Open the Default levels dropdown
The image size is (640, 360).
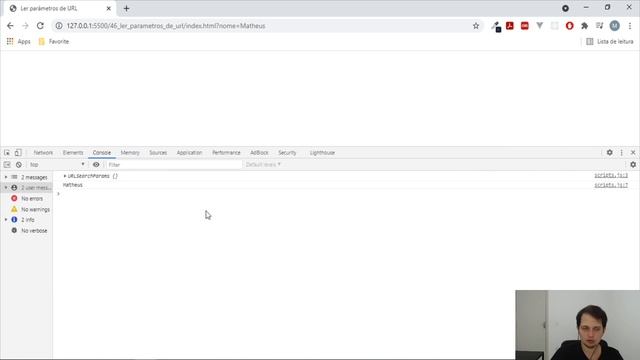click(263, 164)
